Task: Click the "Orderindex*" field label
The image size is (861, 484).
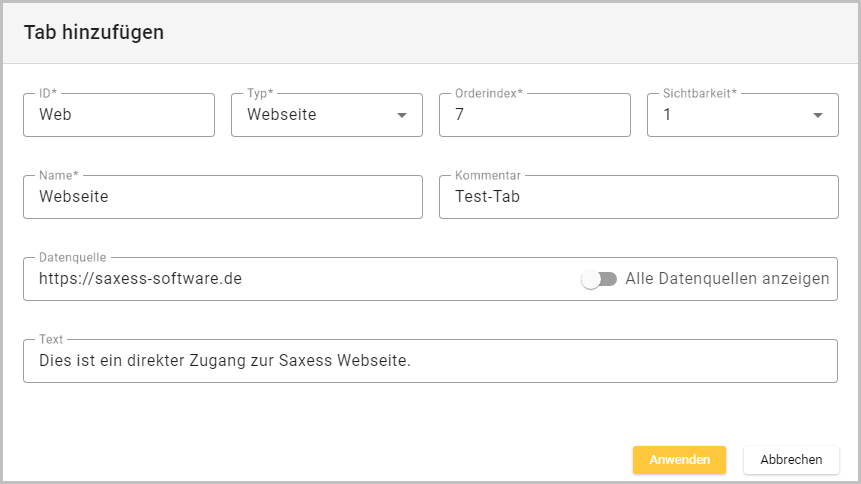Action: 488,93
